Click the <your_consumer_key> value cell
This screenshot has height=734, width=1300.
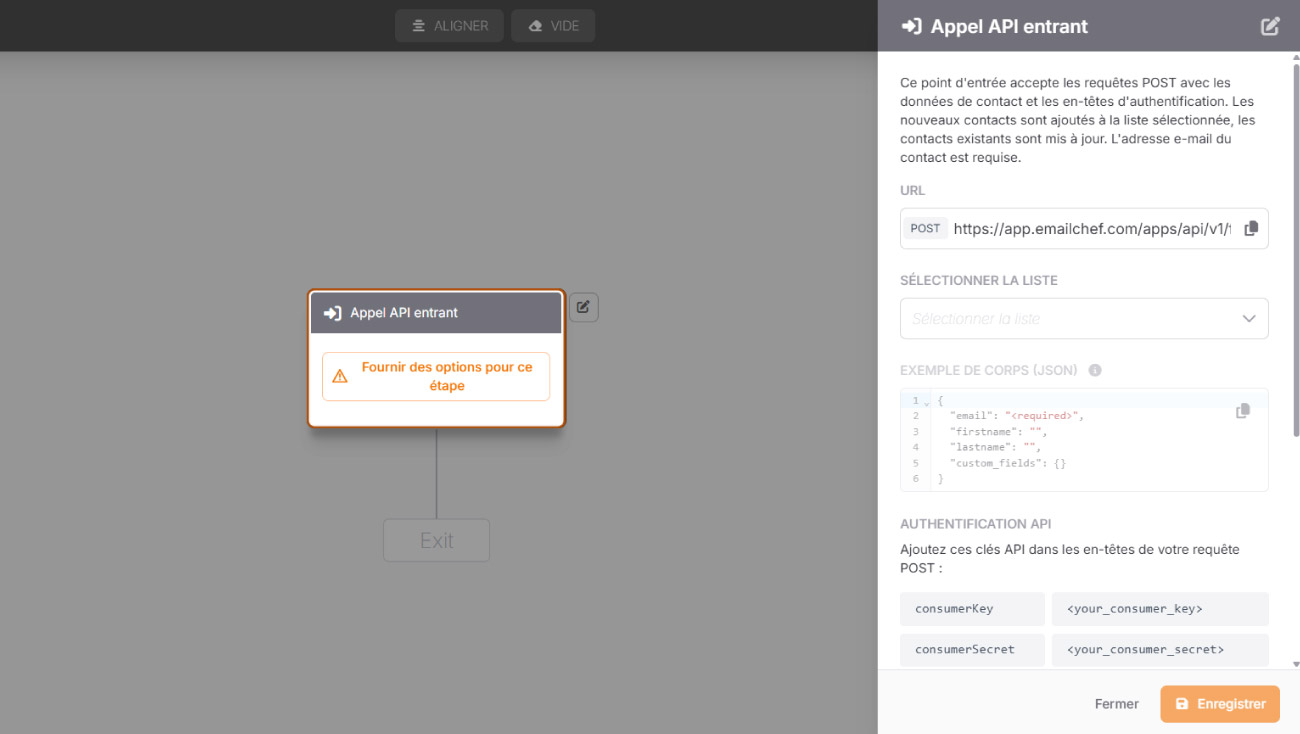(1160, 609)
